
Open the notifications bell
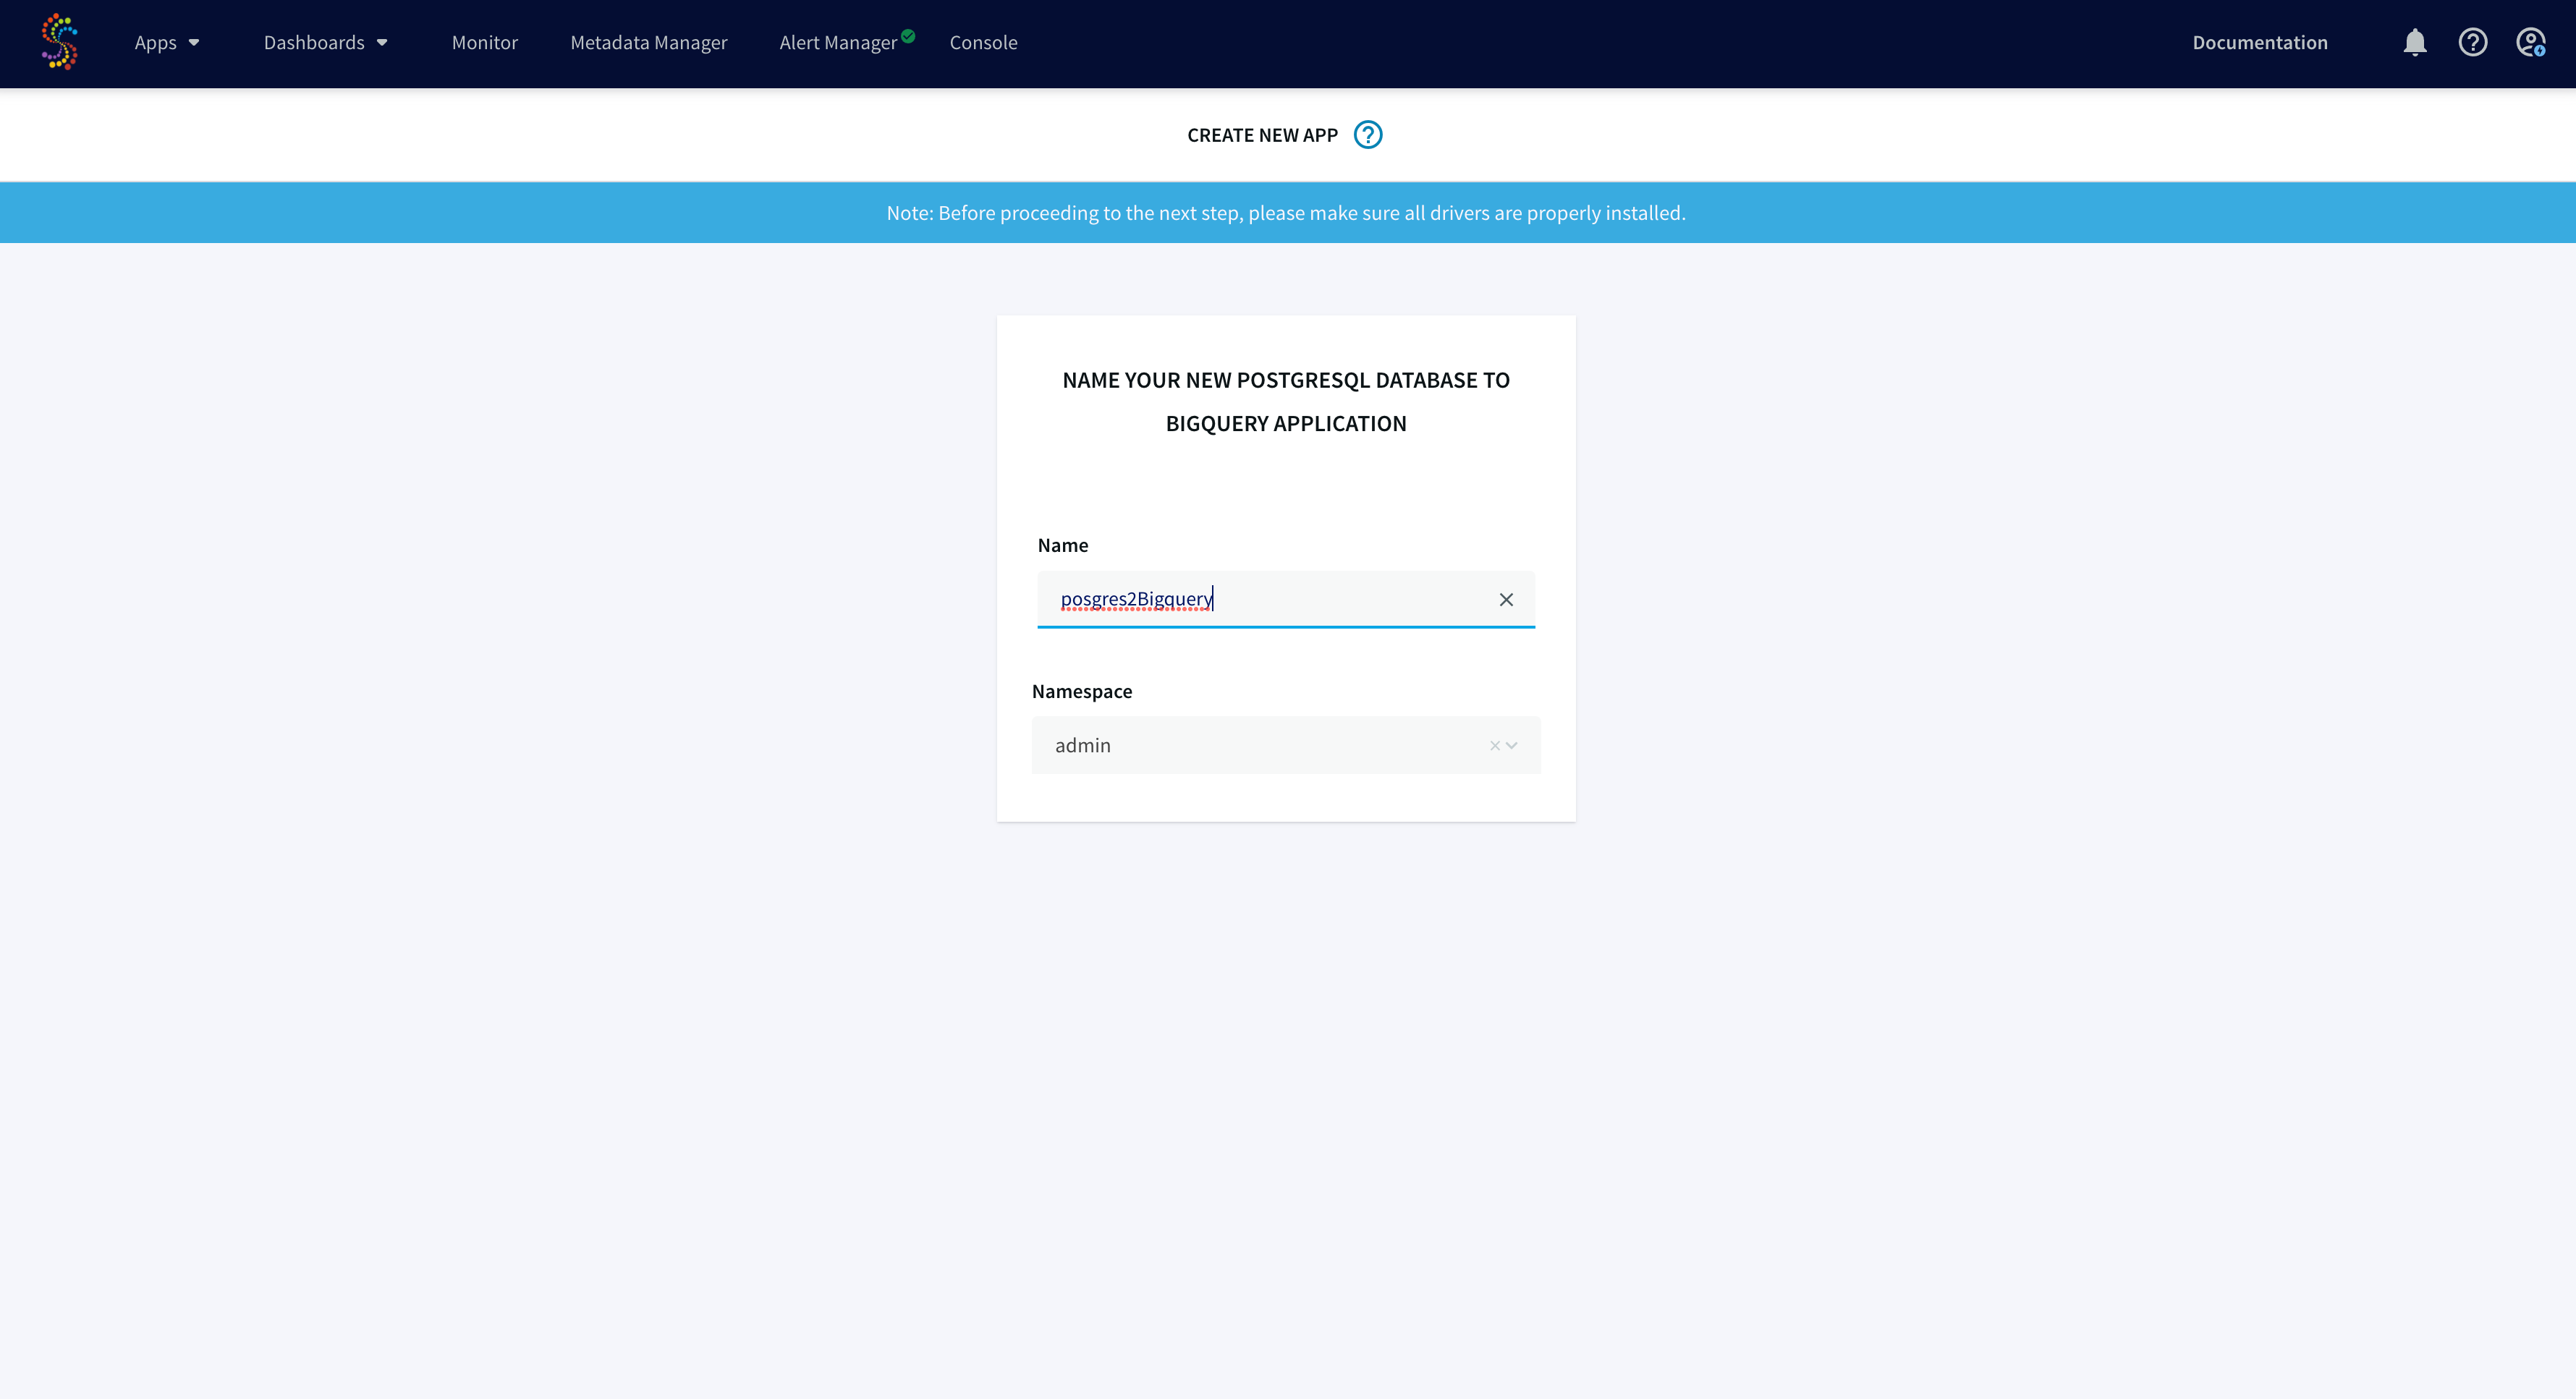pos(2415,42)
